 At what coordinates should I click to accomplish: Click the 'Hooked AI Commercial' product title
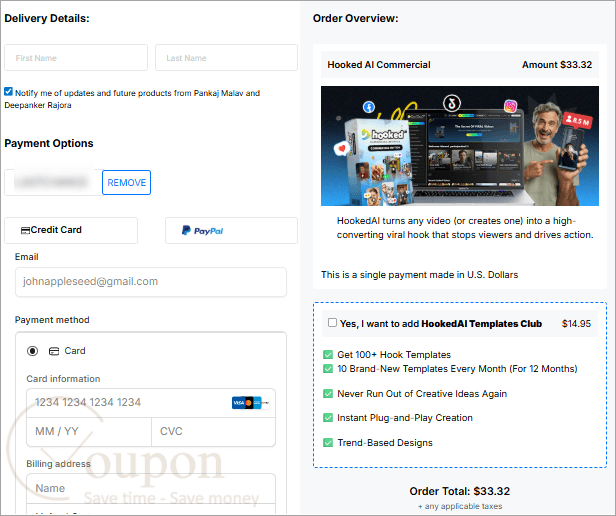coord(379,65)
